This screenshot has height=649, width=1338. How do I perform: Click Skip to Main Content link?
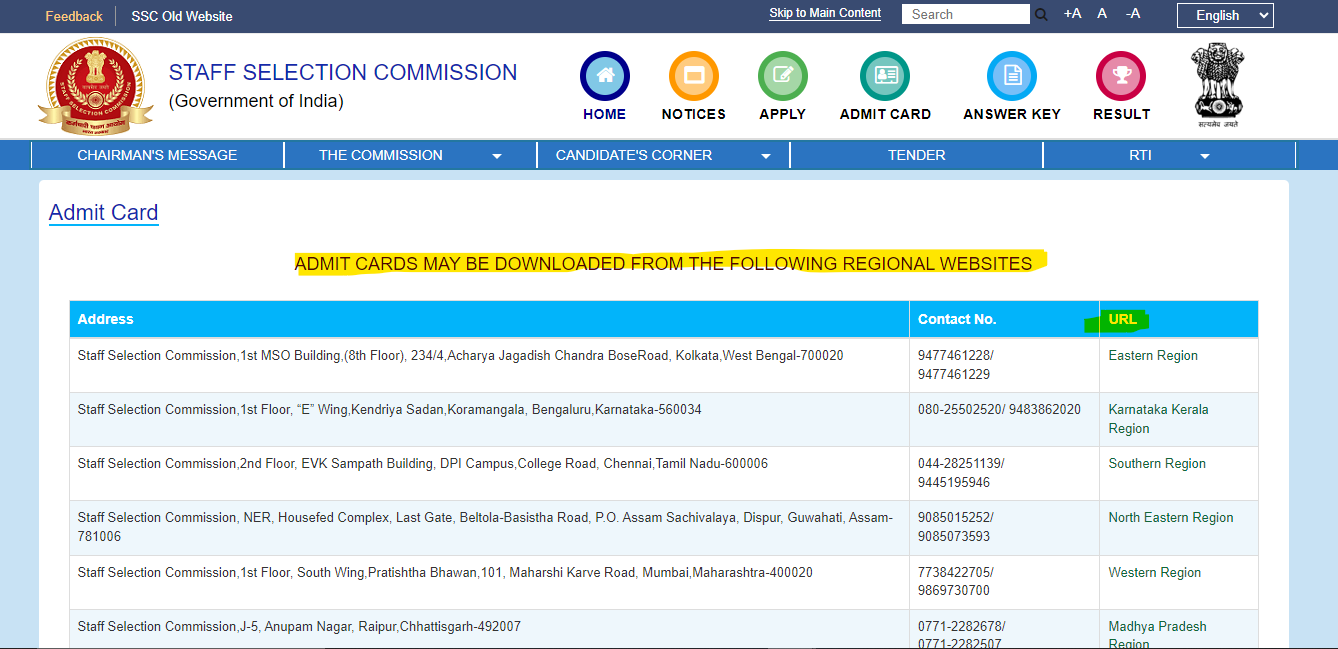[x=825, y=13]
